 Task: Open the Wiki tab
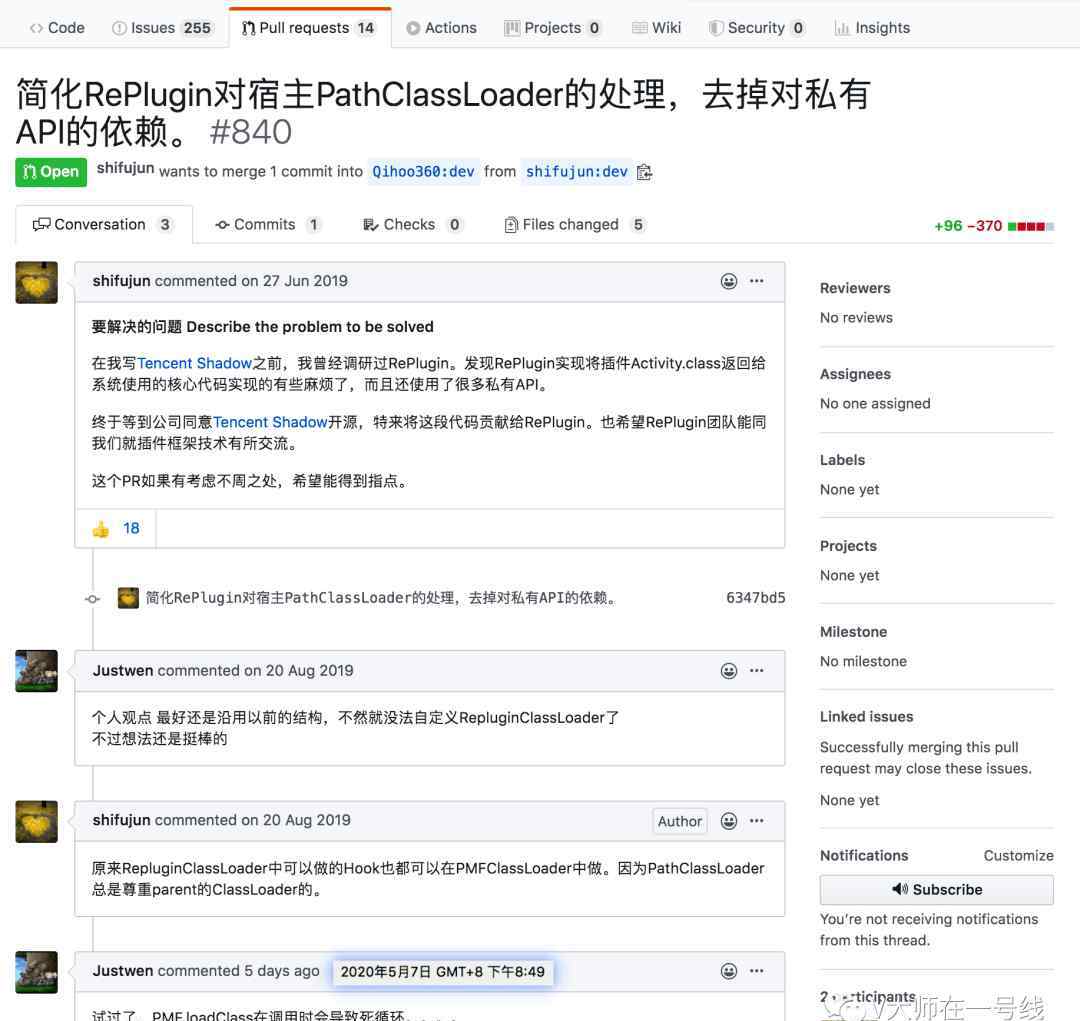point(656,28)
